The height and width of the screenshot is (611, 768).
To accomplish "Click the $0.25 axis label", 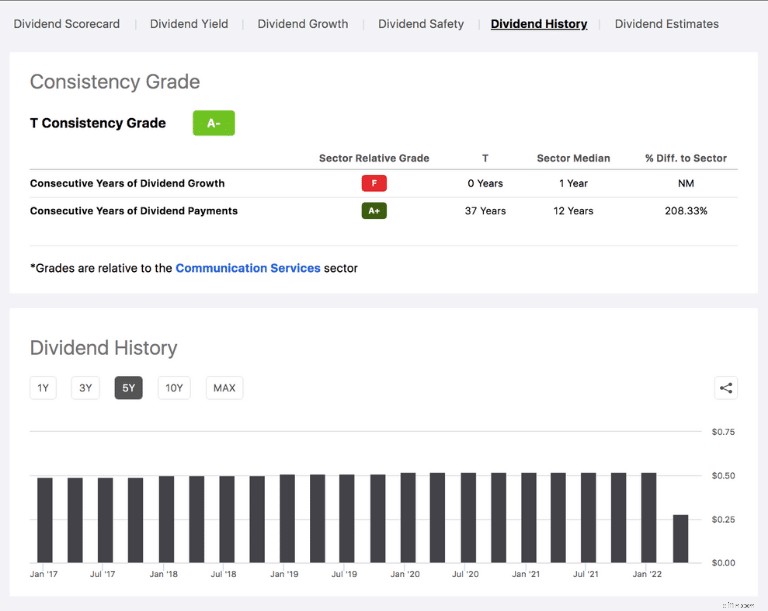I will pos(723,519).
